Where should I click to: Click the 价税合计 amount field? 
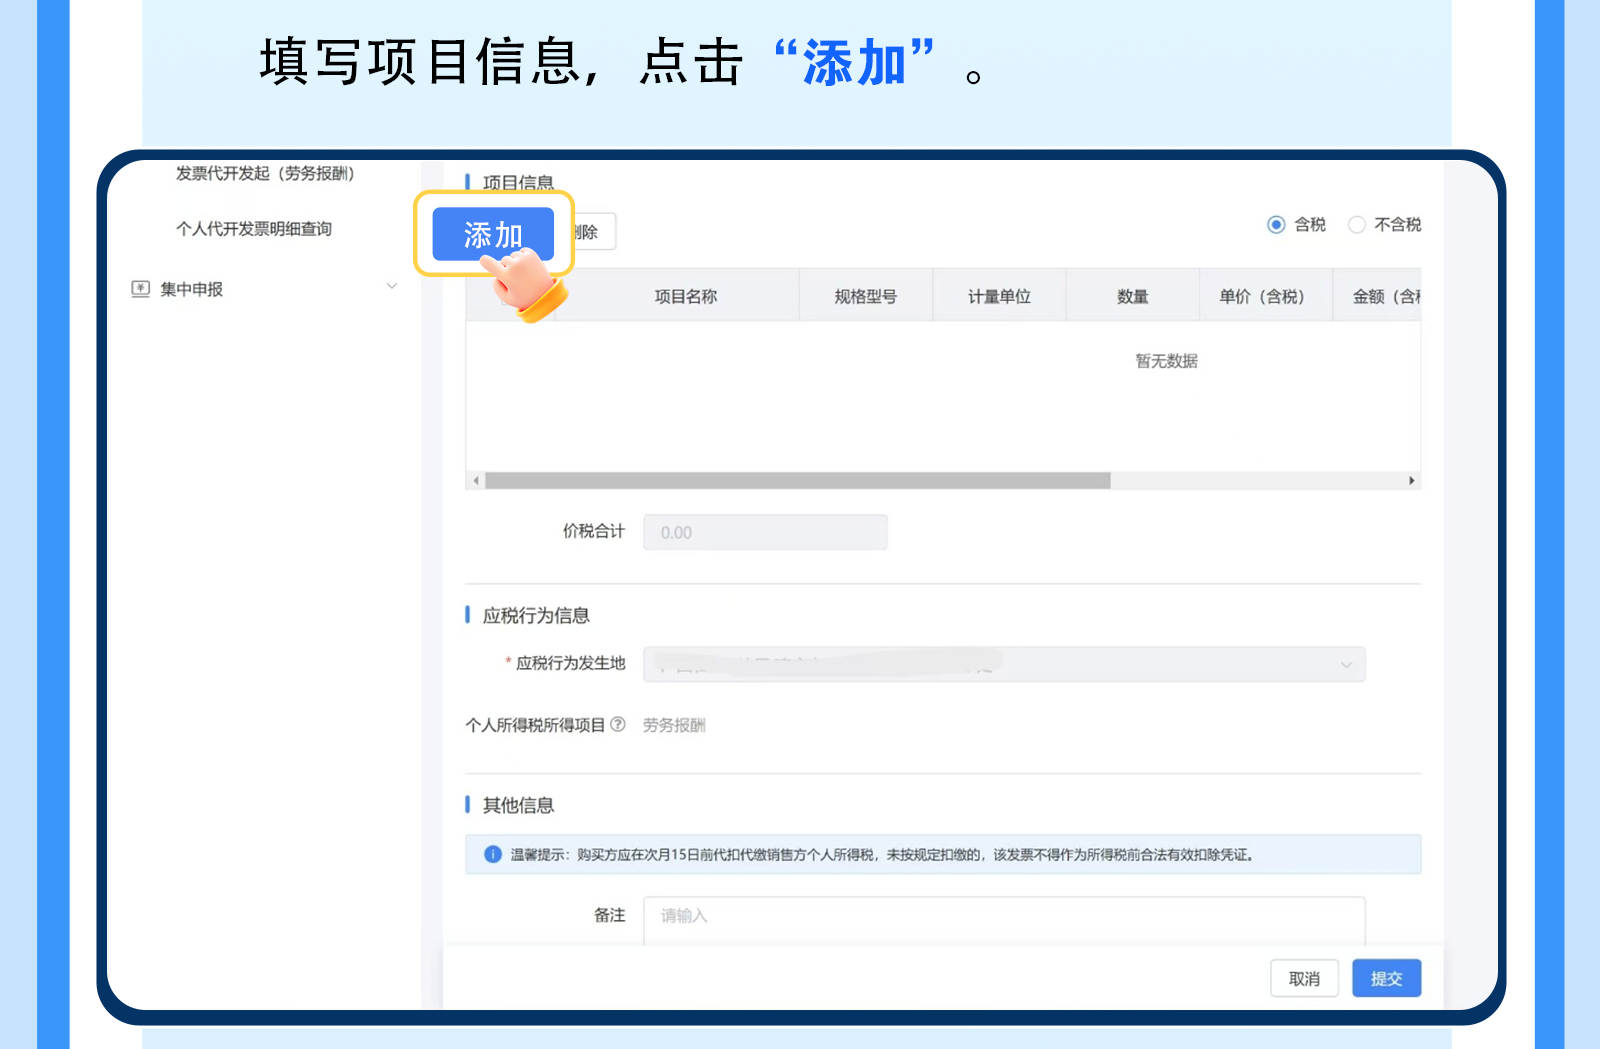coord(764,532)
